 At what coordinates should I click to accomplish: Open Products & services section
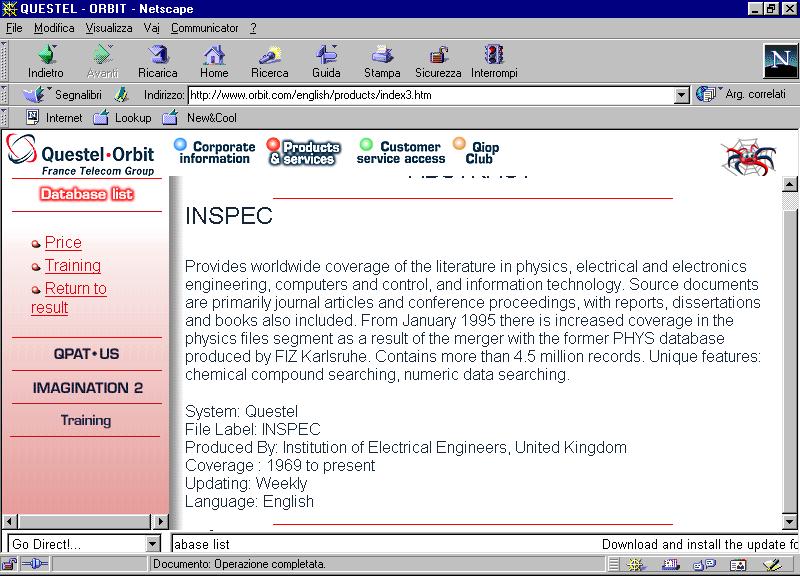click(304, 152)
